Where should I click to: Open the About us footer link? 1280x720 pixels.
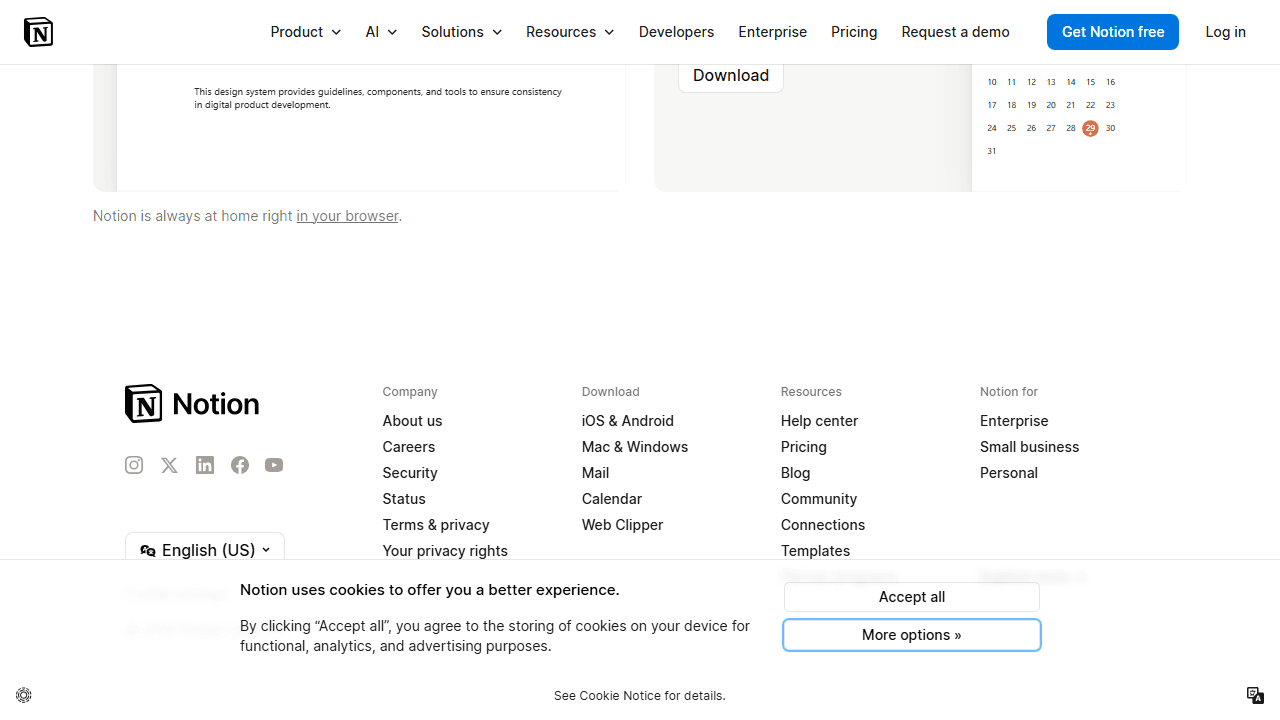click(x=412, y=421)
